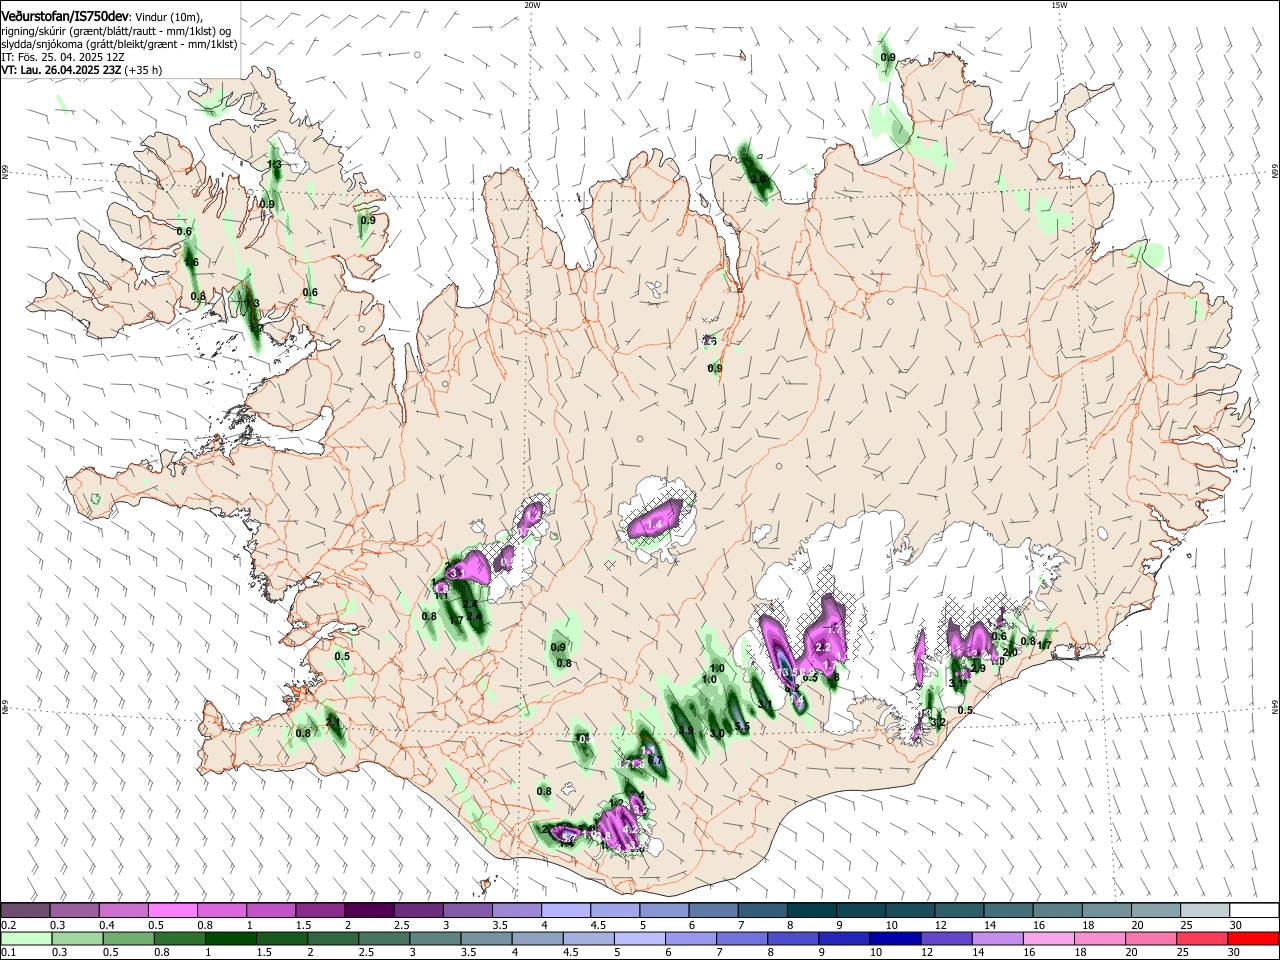Pick the 1.5–2 magenta snow legend swatch
Screen dimensions: 1280x960
point(320,910)
